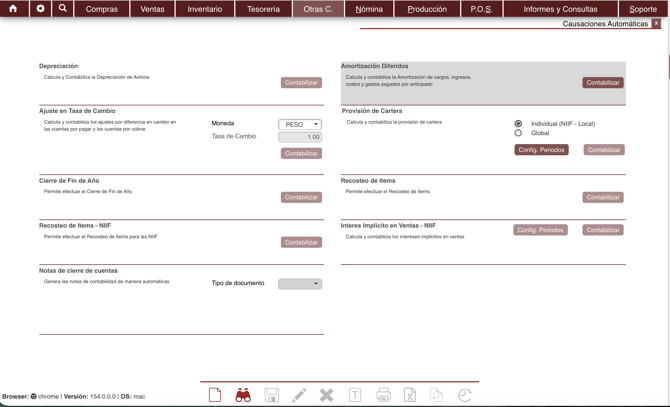Image resolution: width=670 pixels, height=407 pixels.
Task: Click Contabilizar for Recosteo de Items - NIIF
Action: (301, 242)
